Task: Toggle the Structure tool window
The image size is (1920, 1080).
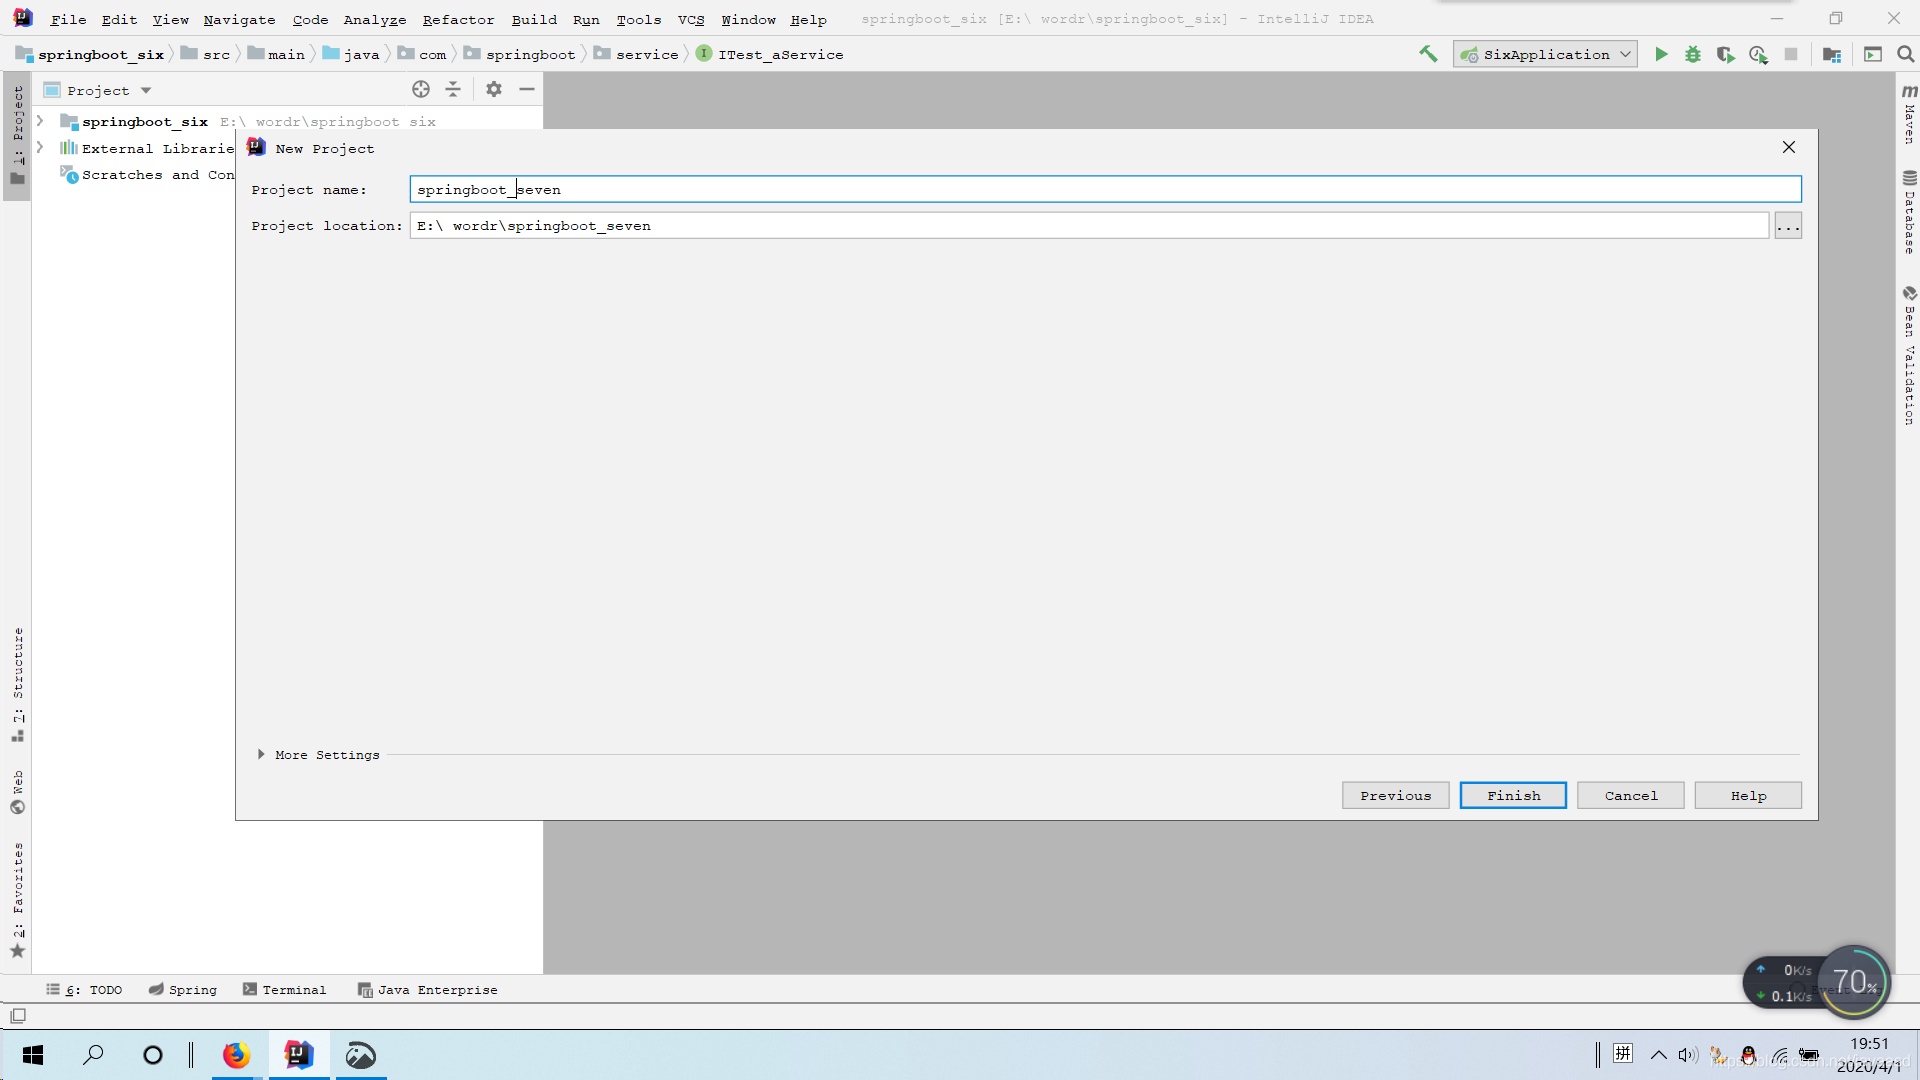Action: [17, 684]
